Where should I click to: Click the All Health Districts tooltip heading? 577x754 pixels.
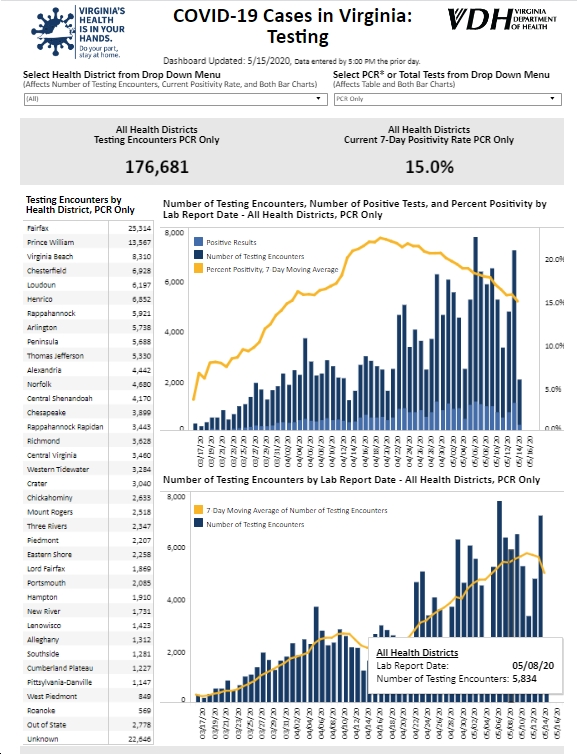click(417, 653)
